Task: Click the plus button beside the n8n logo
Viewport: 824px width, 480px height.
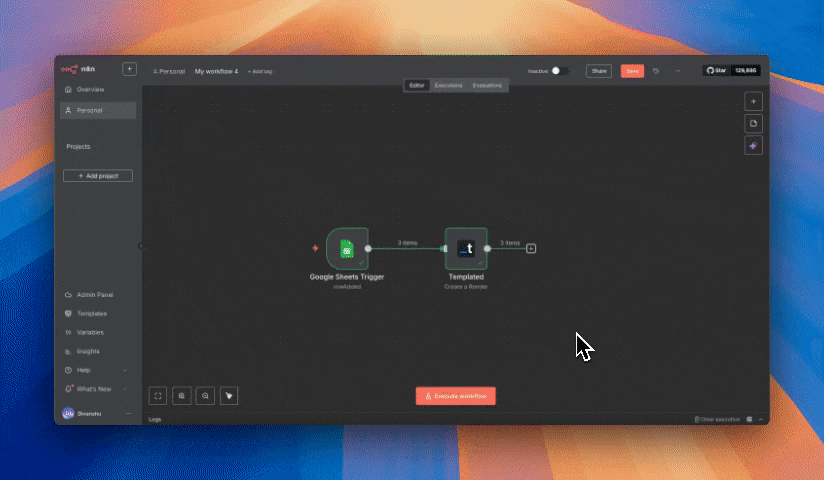Action: tap(129, 69)
